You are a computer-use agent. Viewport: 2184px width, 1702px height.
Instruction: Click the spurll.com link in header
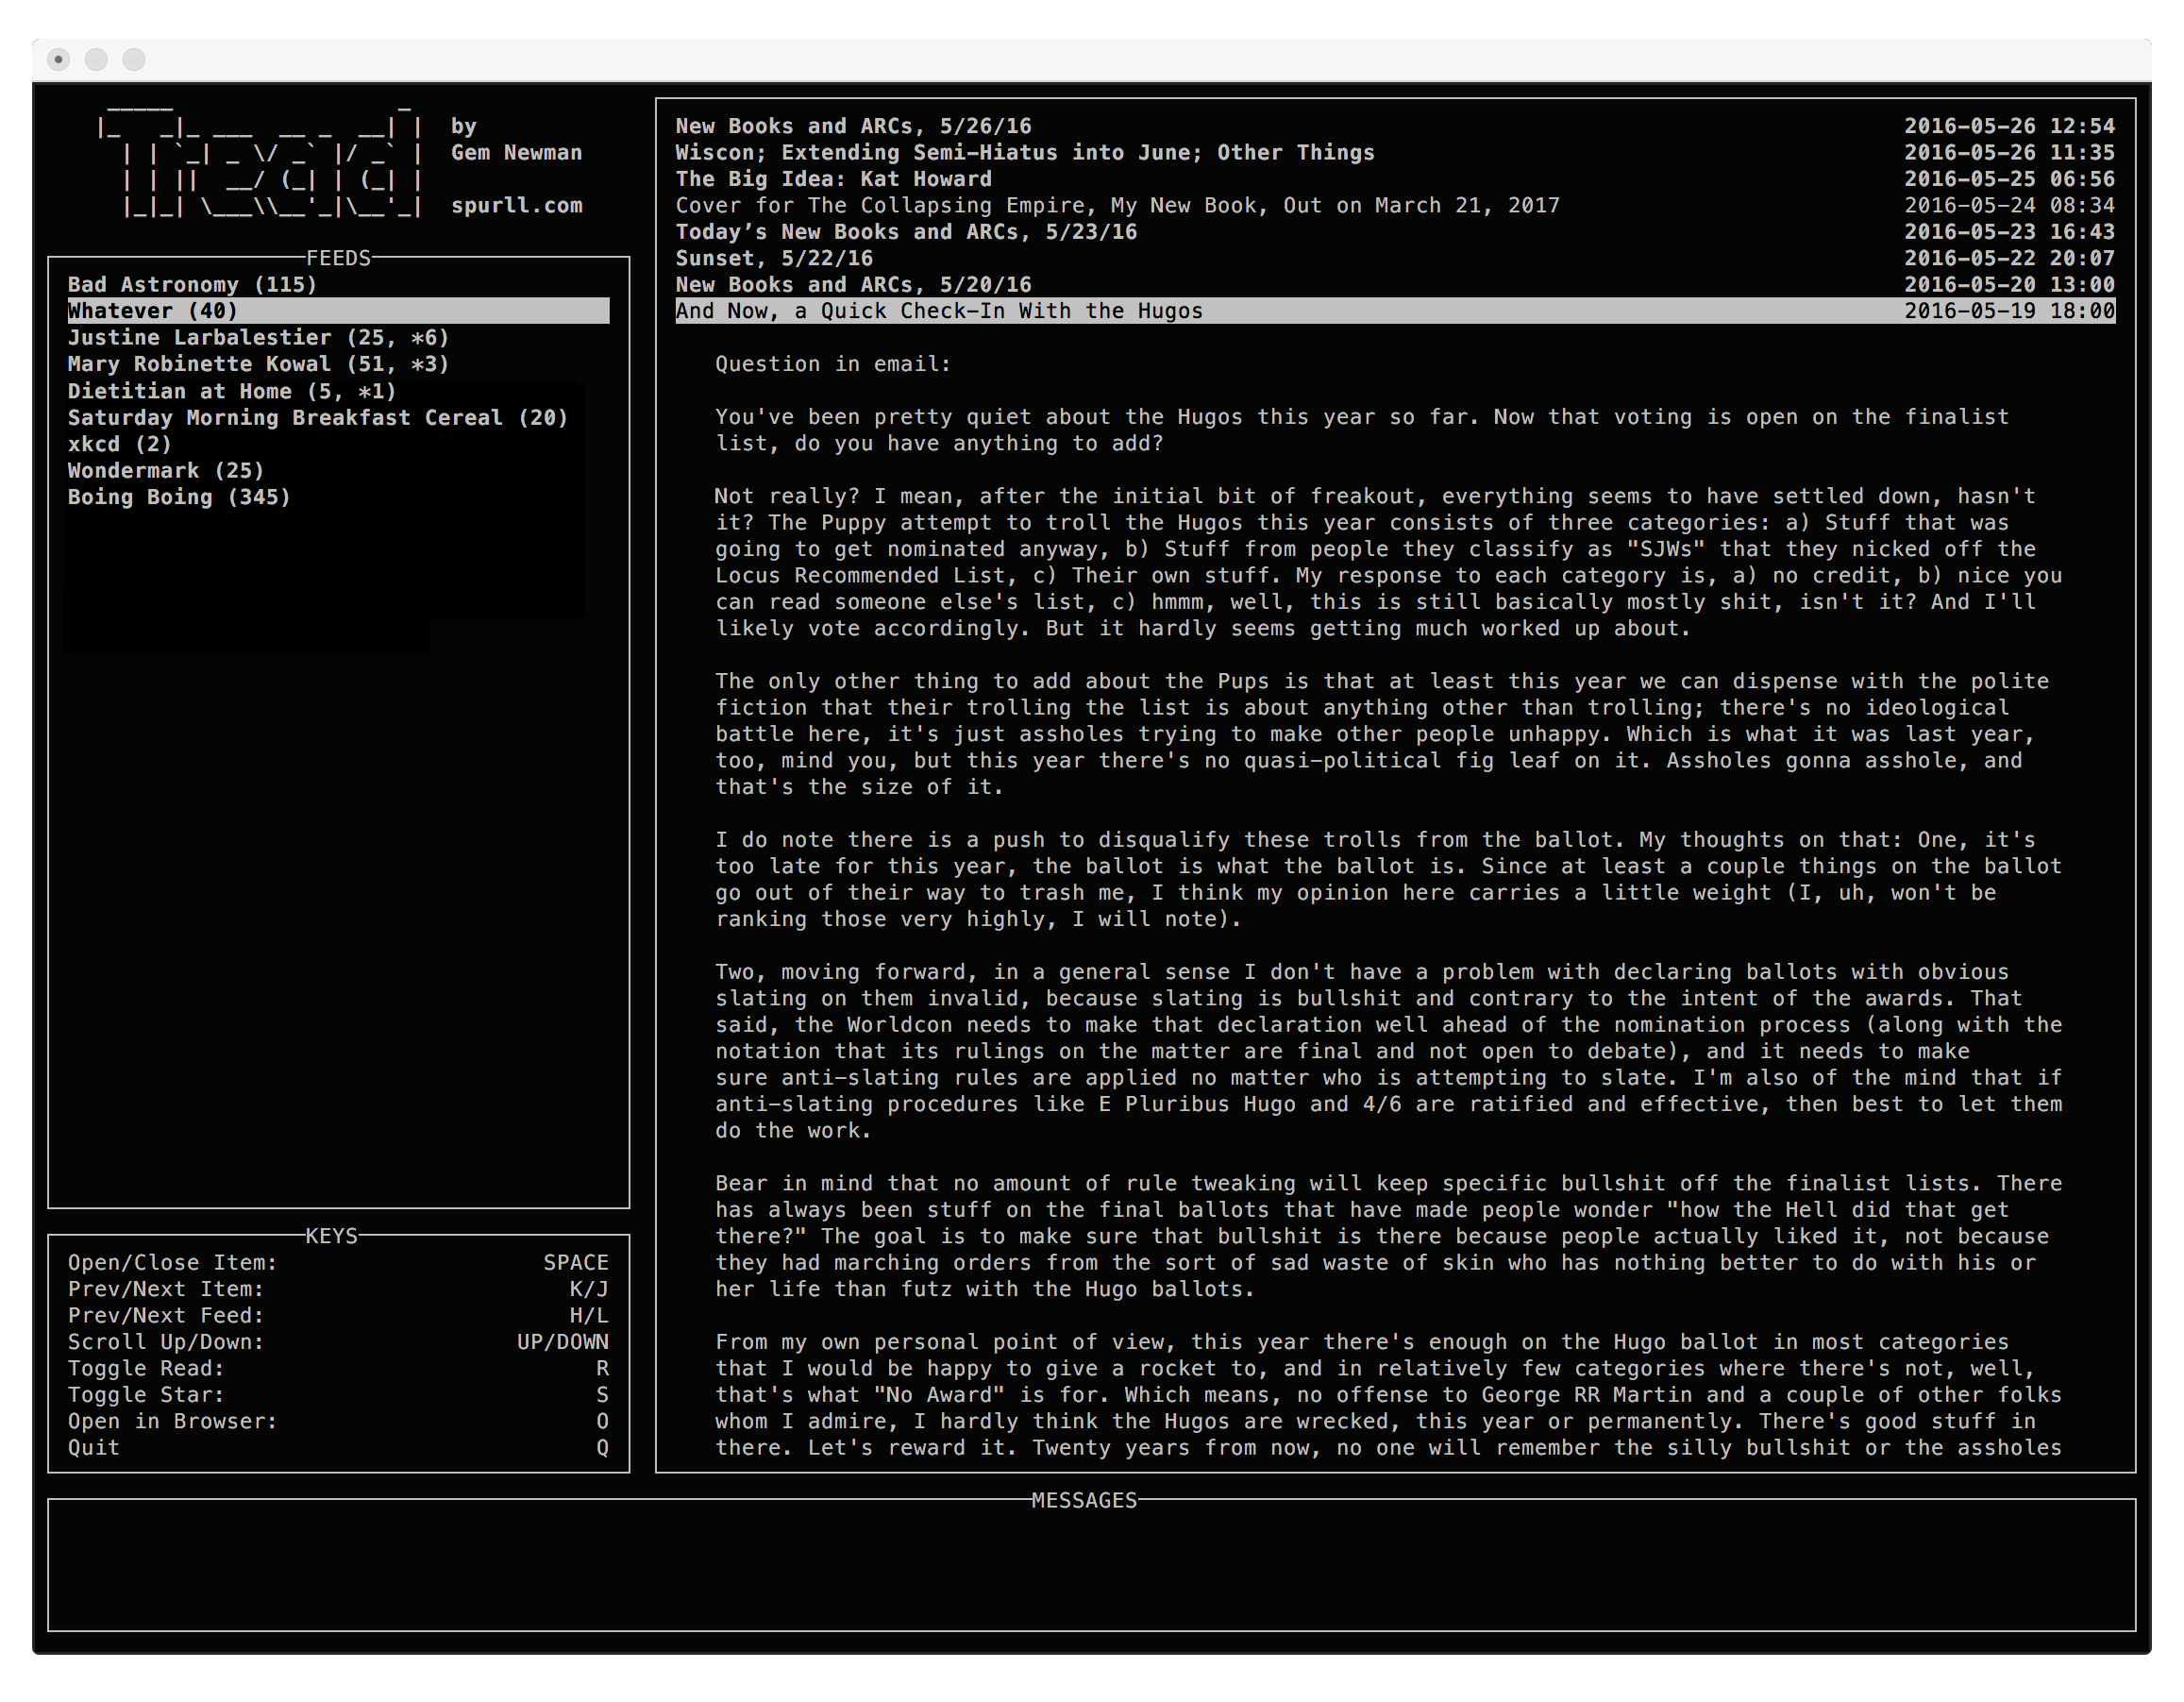[516, 206]
